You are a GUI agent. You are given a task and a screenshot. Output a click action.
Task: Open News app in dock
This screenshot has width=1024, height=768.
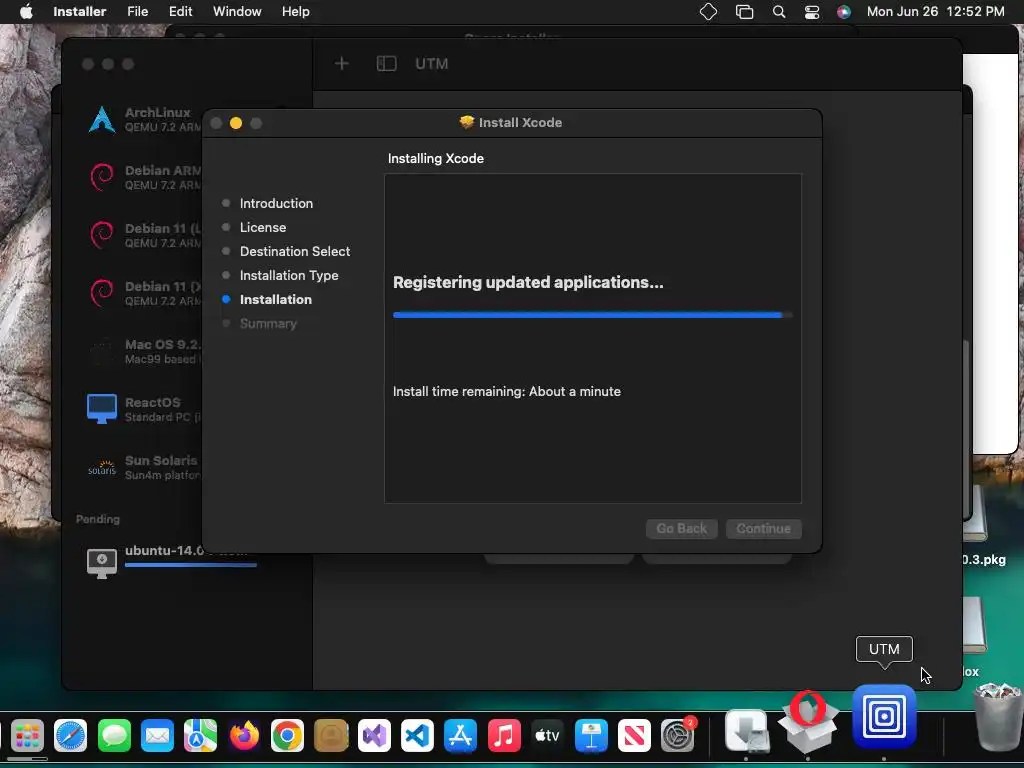tap(634, 736)
